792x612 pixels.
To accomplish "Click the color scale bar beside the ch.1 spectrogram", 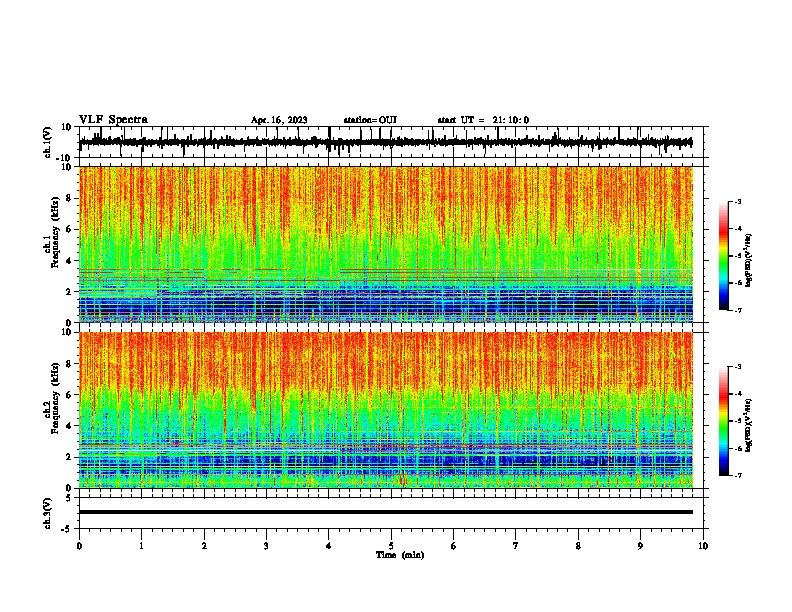I will 723,256.
